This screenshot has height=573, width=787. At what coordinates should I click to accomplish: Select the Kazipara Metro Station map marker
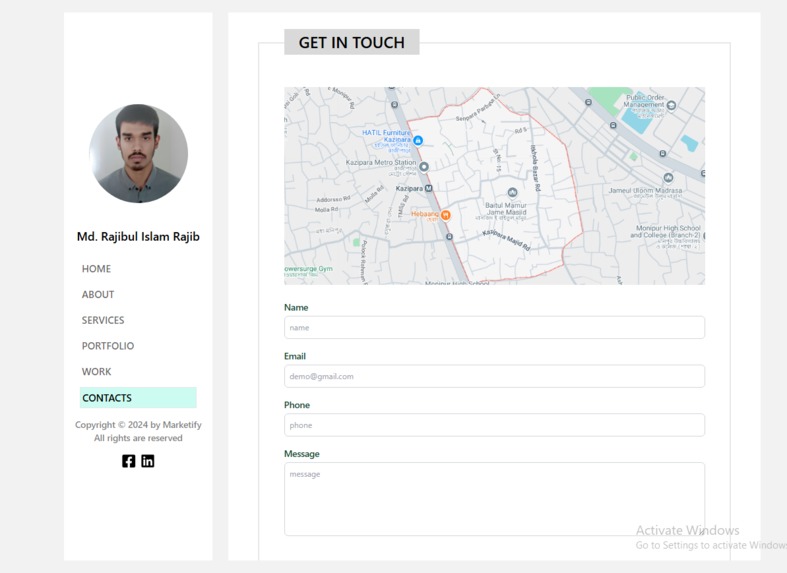[x=424, y=167]
